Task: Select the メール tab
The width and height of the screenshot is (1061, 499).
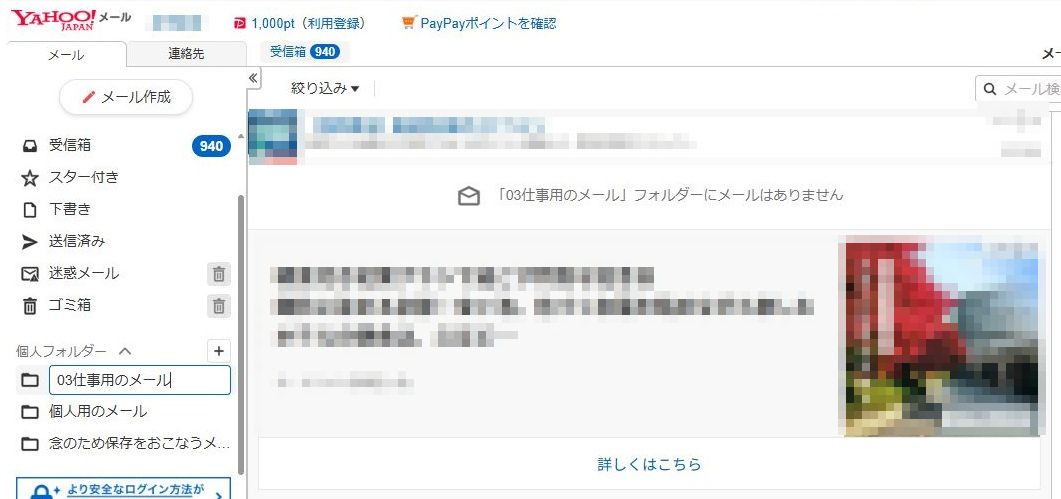Action: 66,55
